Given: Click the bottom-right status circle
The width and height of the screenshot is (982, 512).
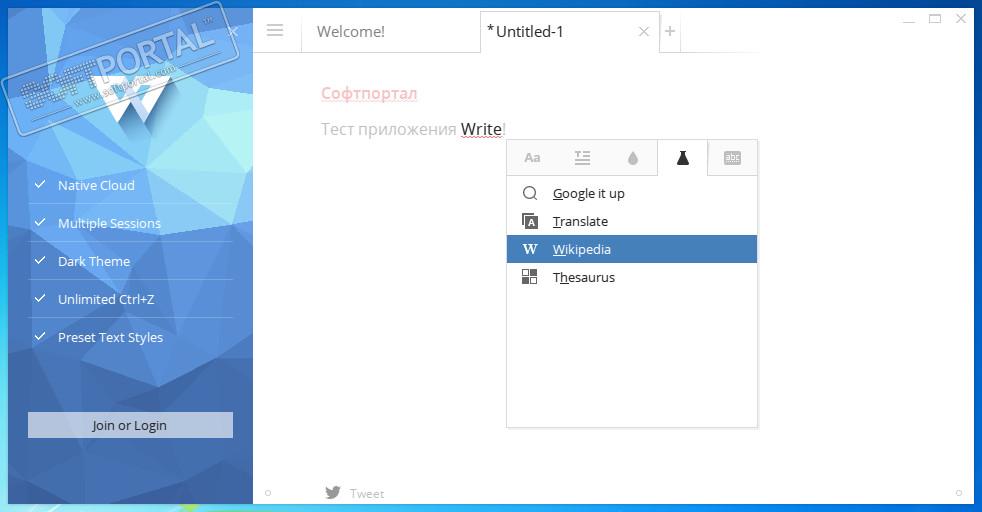Looking at the screenshot, I should click(x=959, y=493).
